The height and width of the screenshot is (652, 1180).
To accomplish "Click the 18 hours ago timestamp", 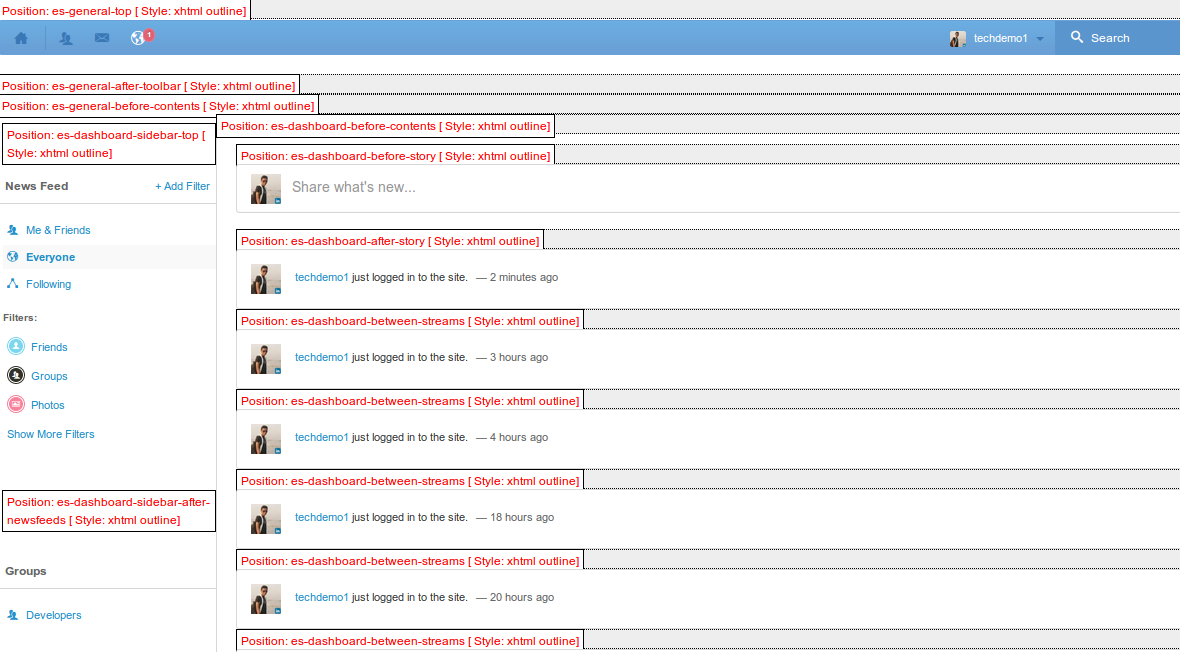I will (x=522, y=517).
